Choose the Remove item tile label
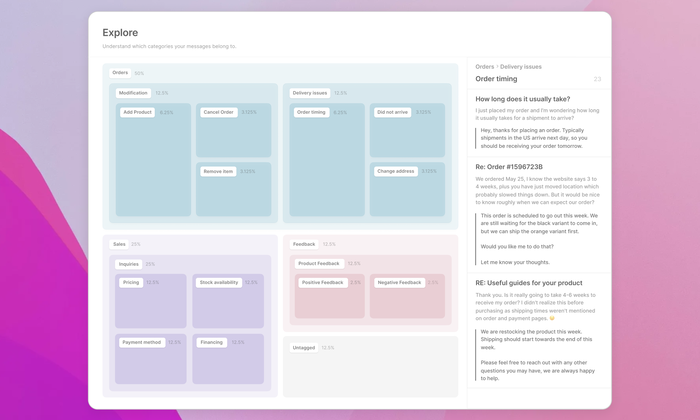 (x=218, y=171)
